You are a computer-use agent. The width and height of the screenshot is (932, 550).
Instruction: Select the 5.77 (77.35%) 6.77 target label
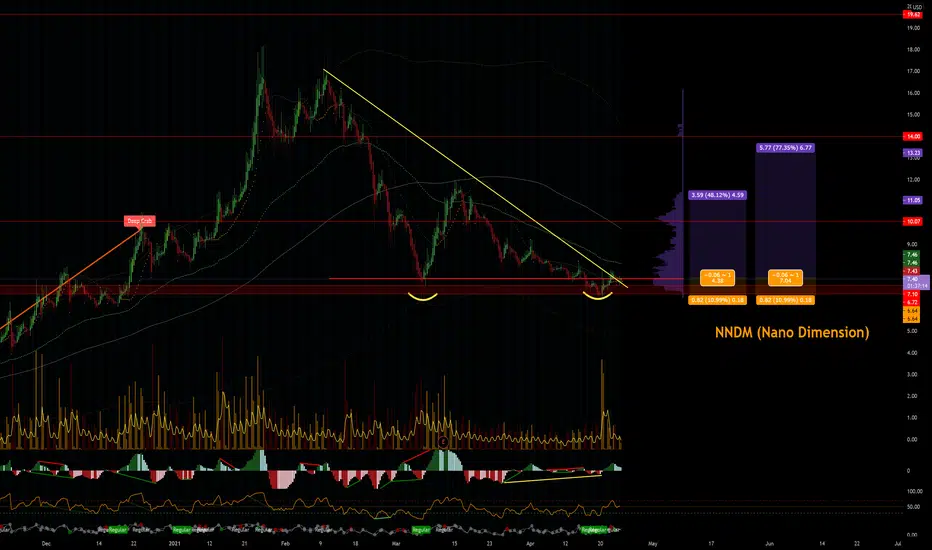[x=785, y=147]
